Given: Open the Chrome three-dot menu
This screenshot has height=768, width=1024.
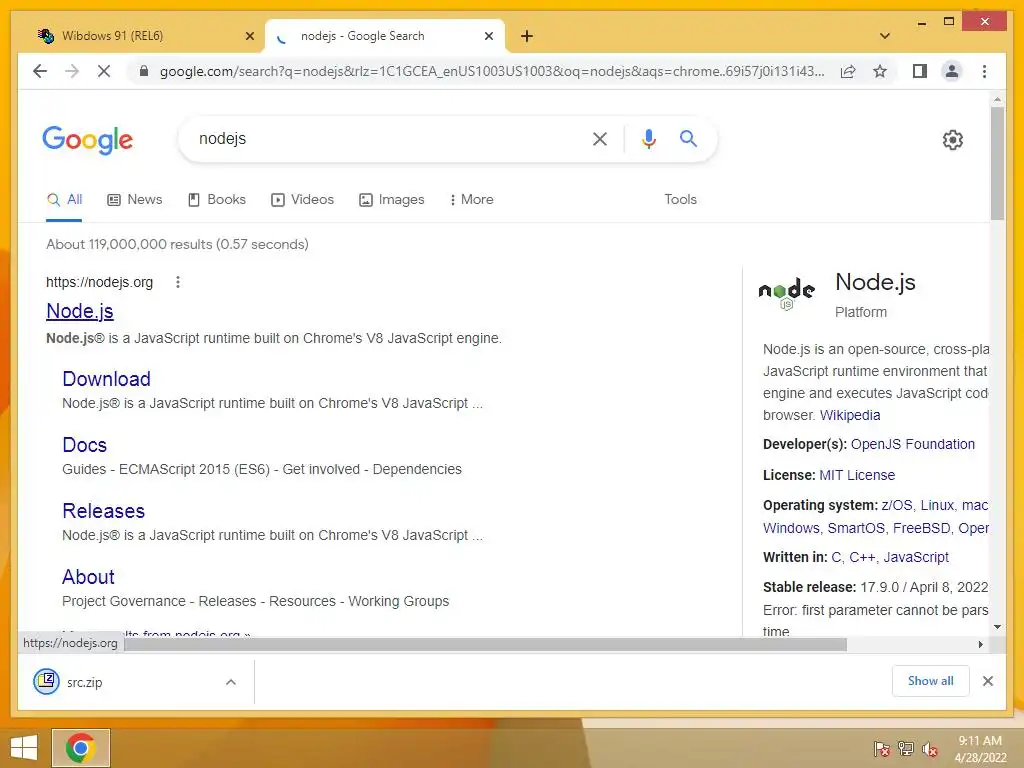Looking at the screenshot, I should pyautogui.click(x=984, y=71).
